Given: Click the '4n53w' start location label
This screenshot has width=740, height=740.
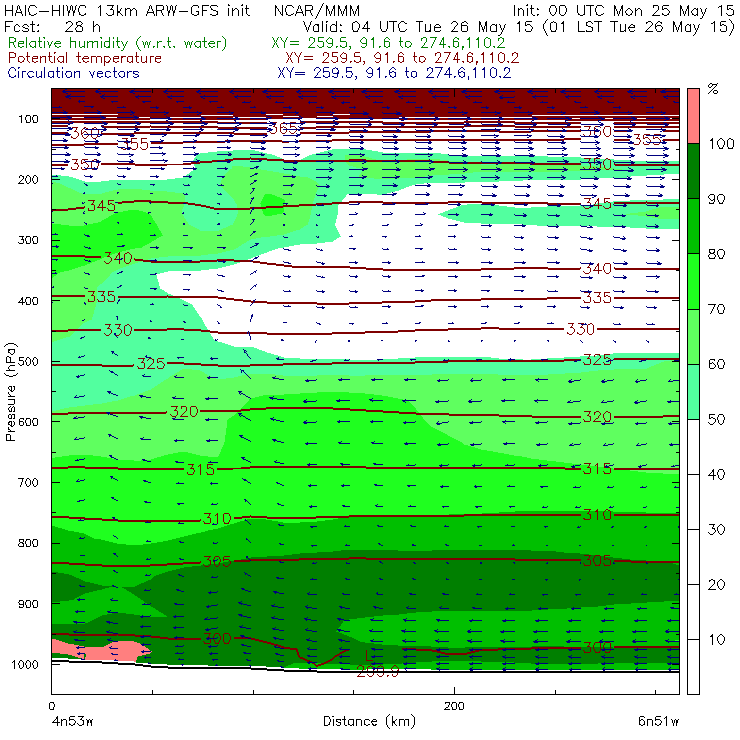Looking at the screenshot, I should pos(73,722).
